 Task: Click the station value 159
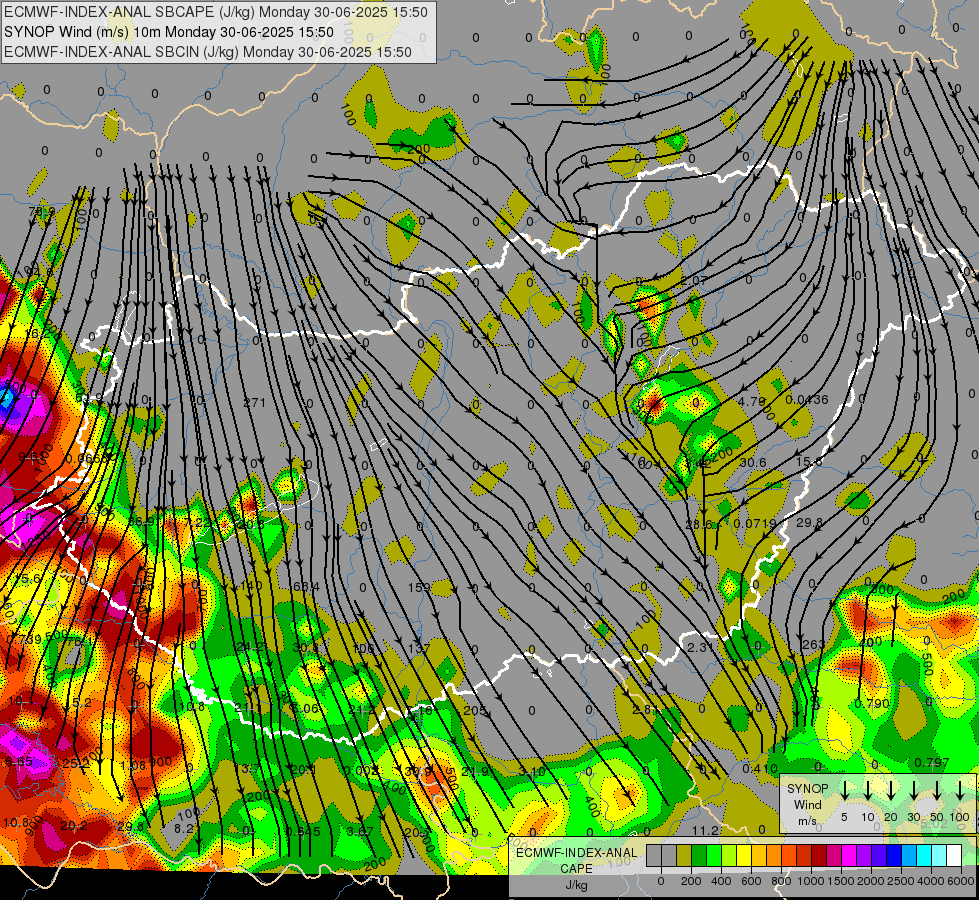point(419,587)
